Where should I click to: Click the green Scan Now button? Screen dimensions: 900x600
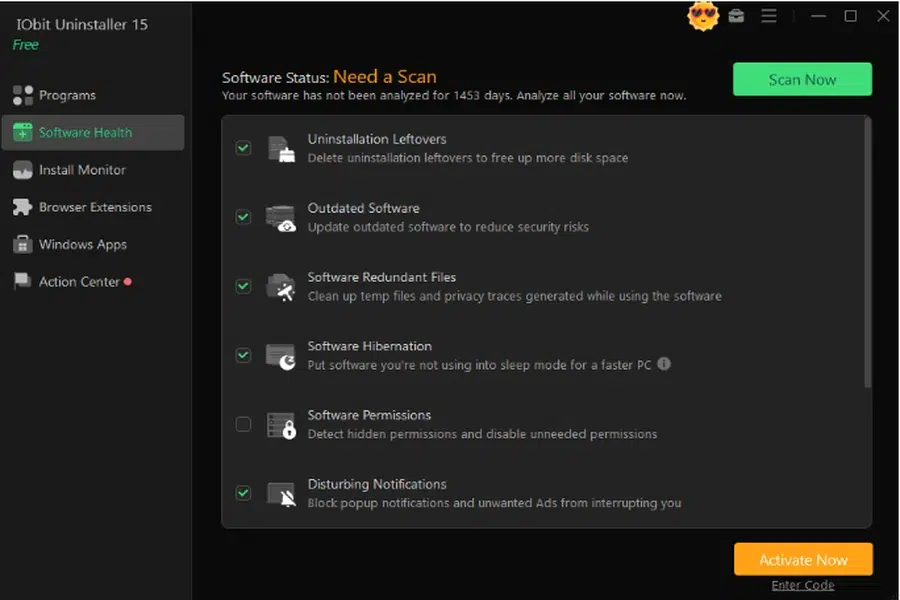tap(802, 79)
